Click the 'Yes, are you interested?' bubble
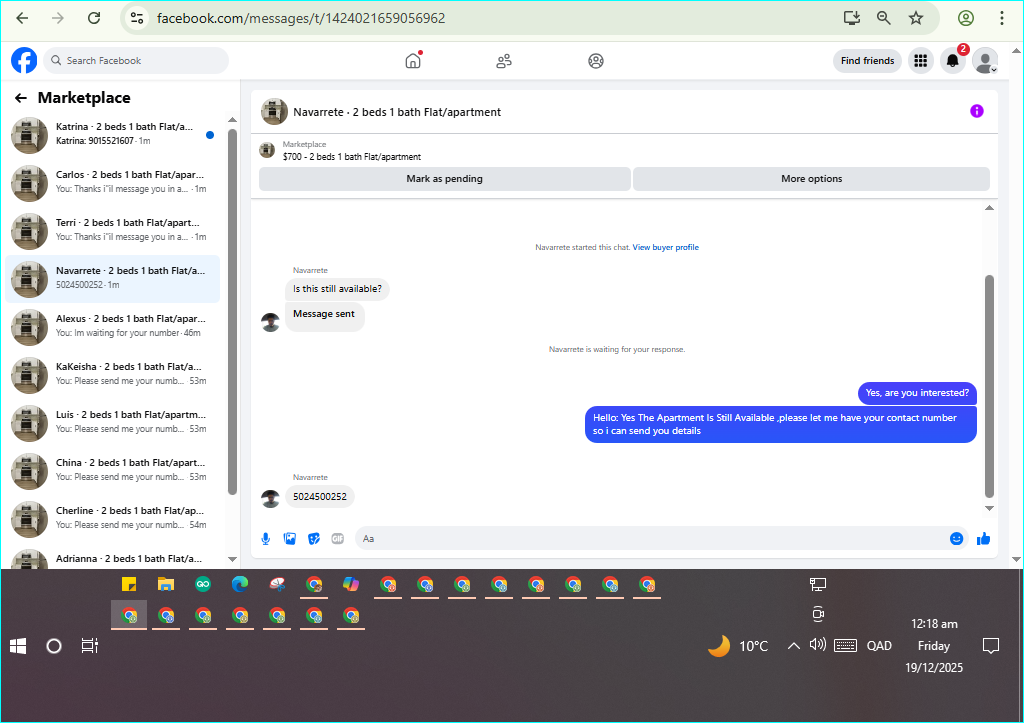Viewport: 1024px width, 723px height. click(917, 393)
